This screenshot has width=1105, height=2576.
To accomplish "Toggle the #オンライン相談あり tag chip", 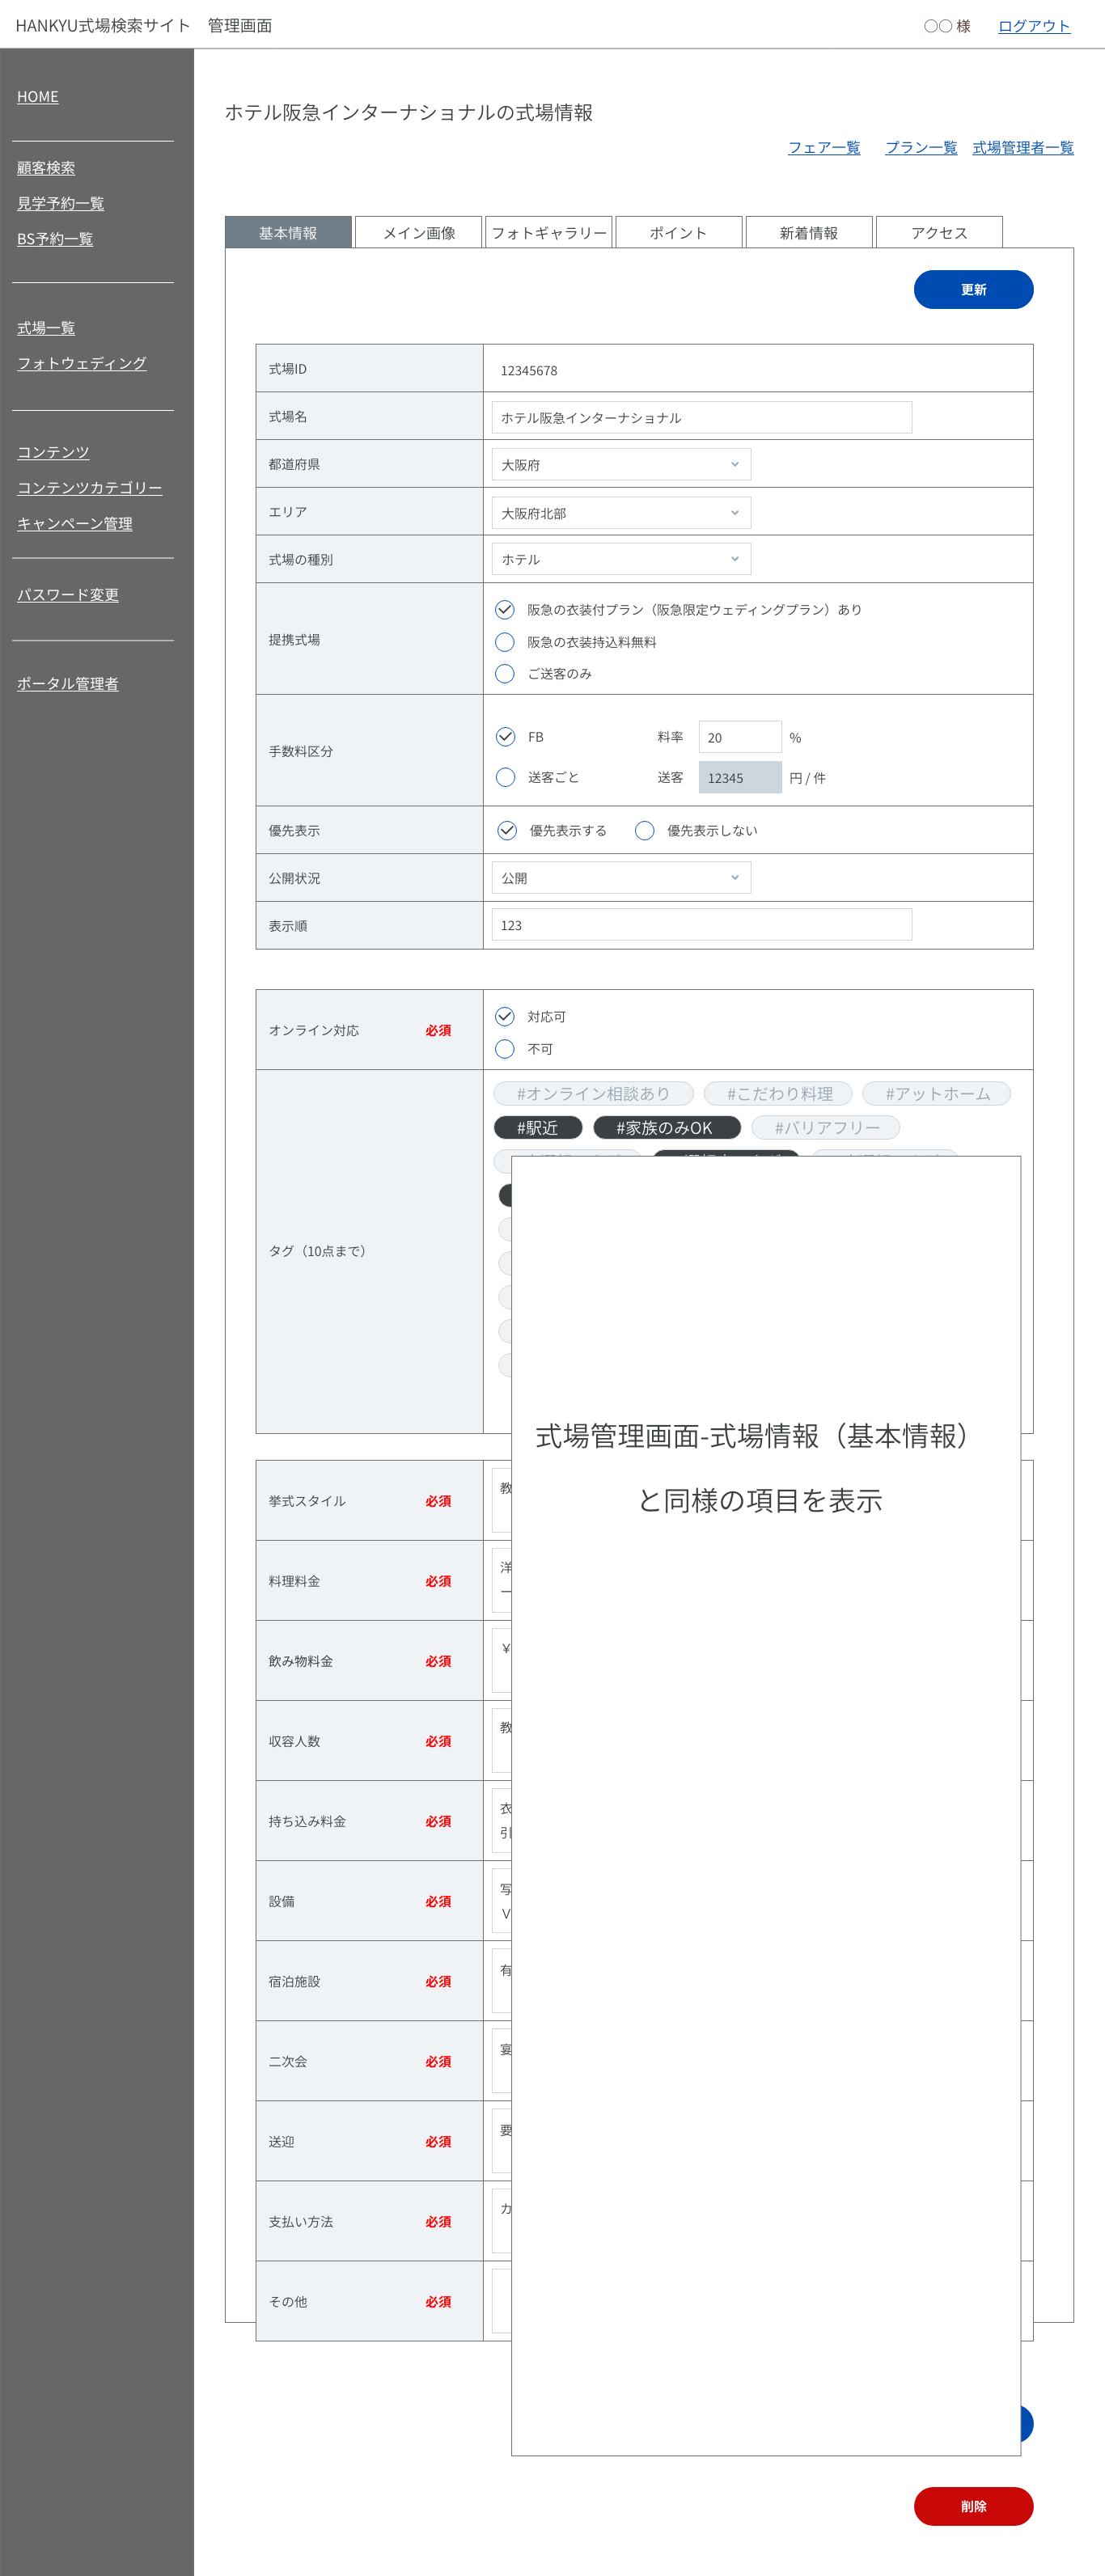I will coord(593,1093).
